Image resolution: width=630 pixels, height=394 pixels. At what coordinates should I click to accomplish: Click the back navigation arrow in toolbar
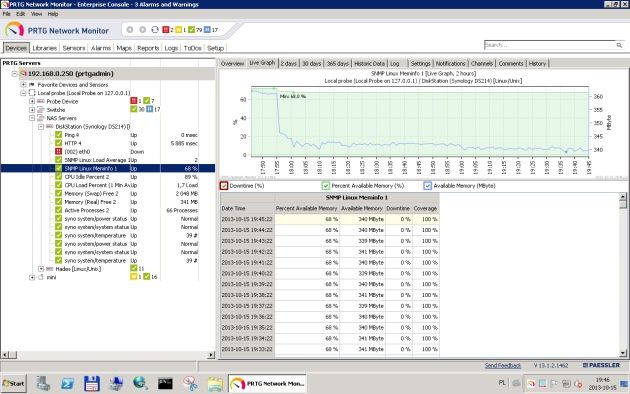pos(130,30)
